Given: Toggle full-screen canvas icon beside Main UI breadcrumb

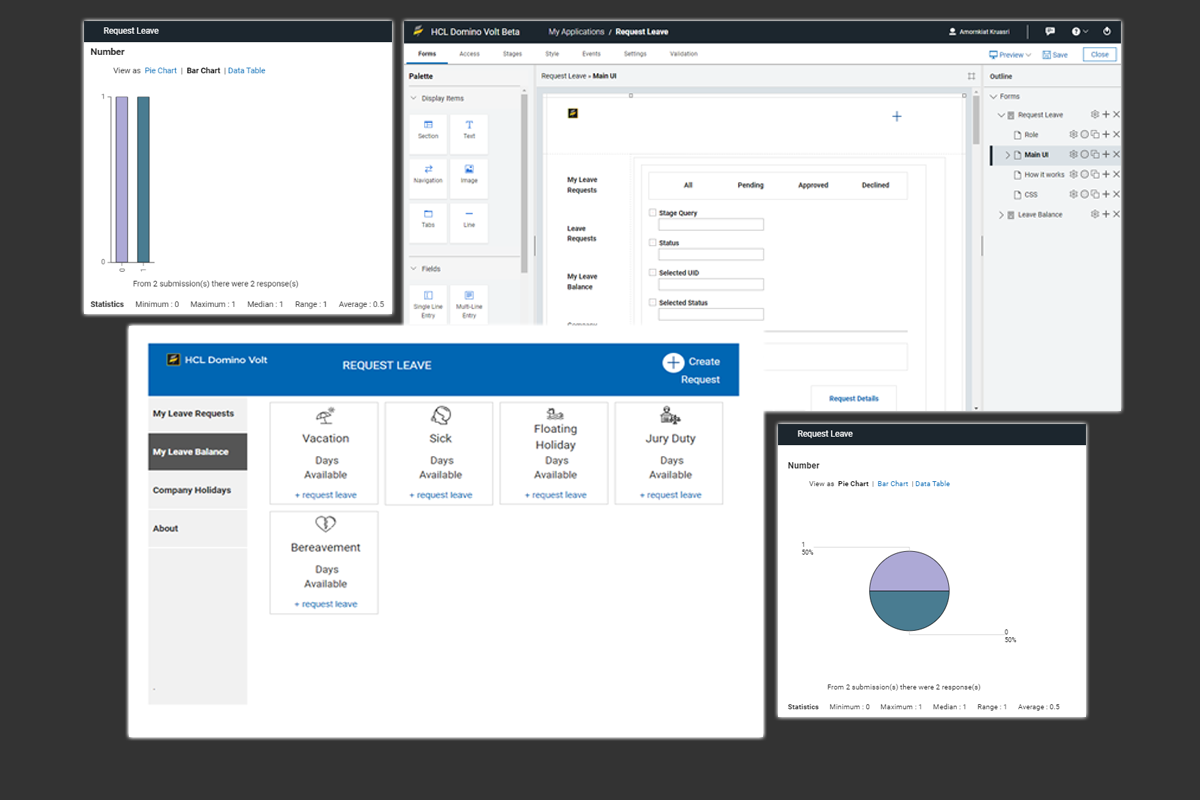Looking at the screenshot, I should (x=971, y=76).
